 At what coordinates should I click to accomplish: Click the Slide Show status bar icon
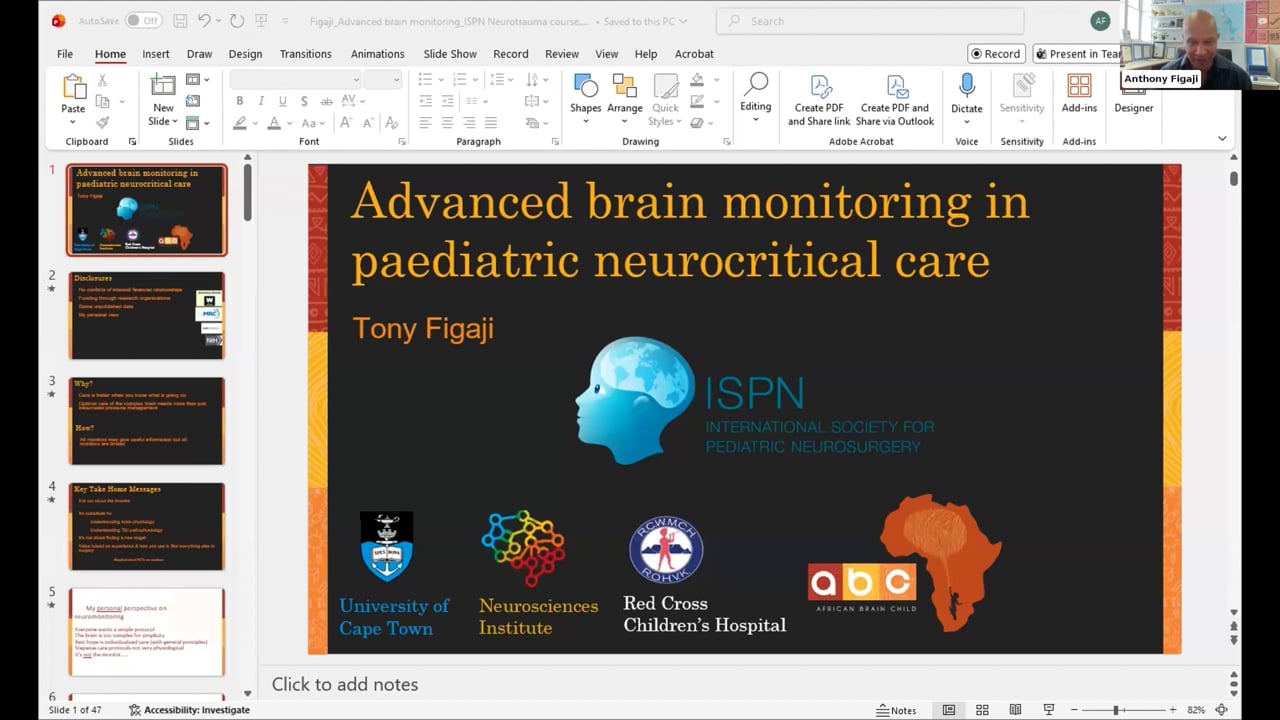(x=1048, y=710)
